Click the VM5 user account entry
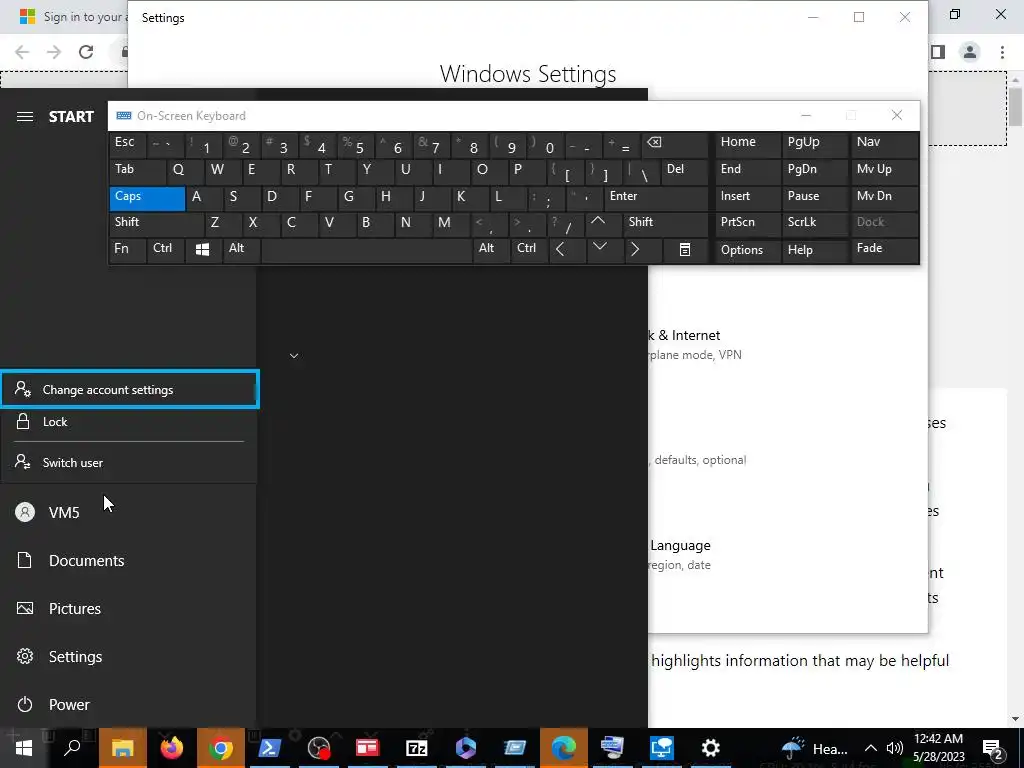The width and height of the screenshot is (1024, 768). click(x=128, y=512)
